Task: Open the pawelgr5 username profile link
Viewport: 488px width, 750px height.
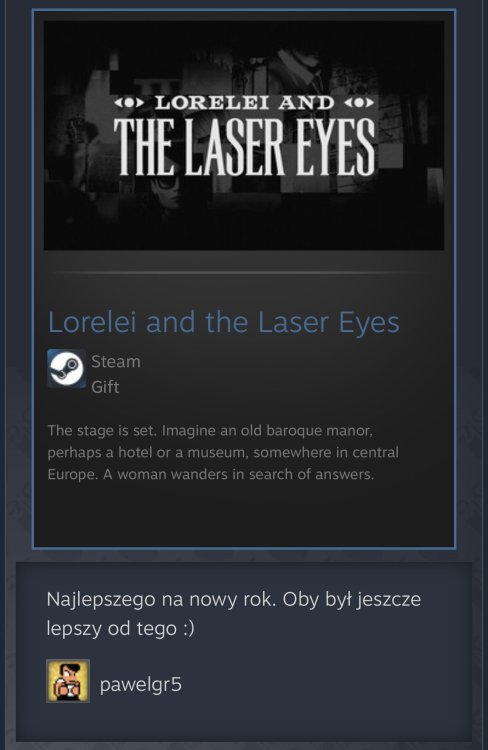Action: pyautogui.click(x=141, y=684)
